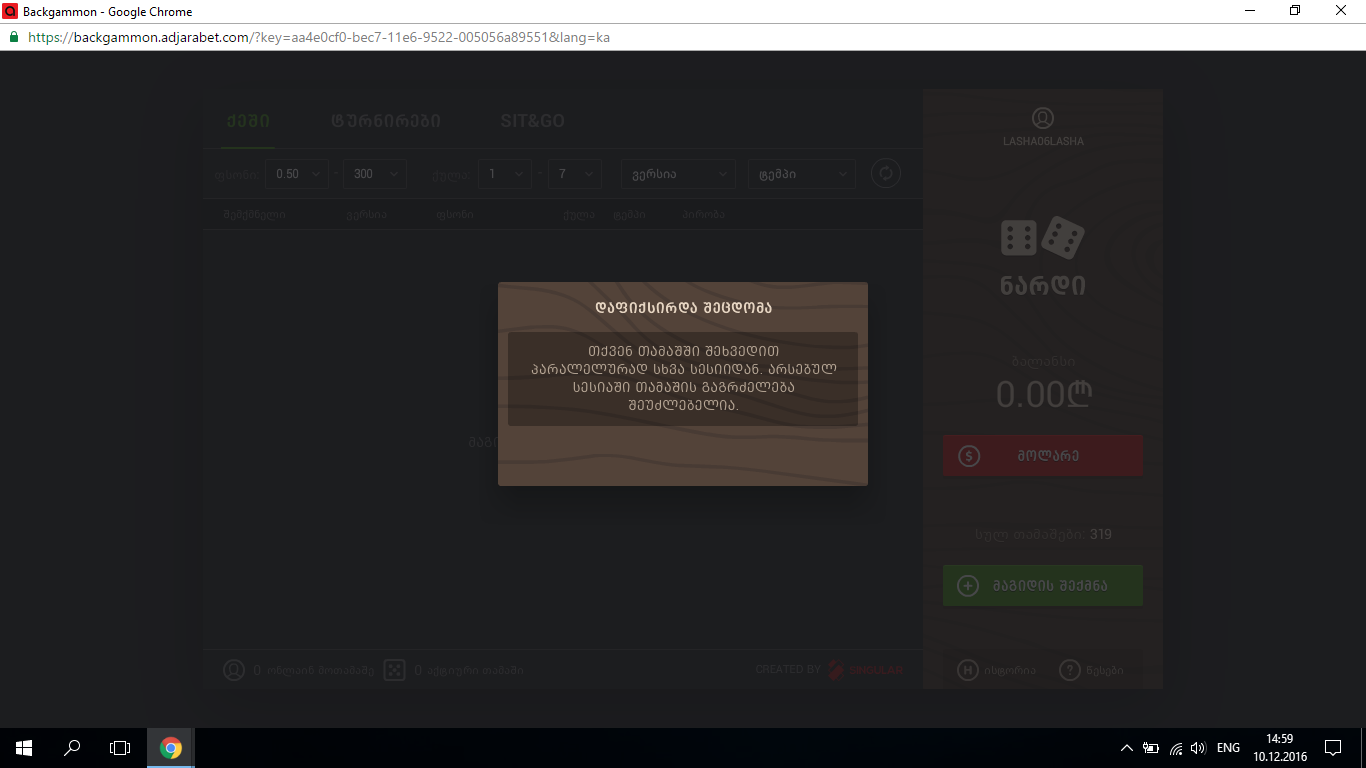Click the LASHA06LASHA username
This screenshot has height=768, width=1366.
1043,142
